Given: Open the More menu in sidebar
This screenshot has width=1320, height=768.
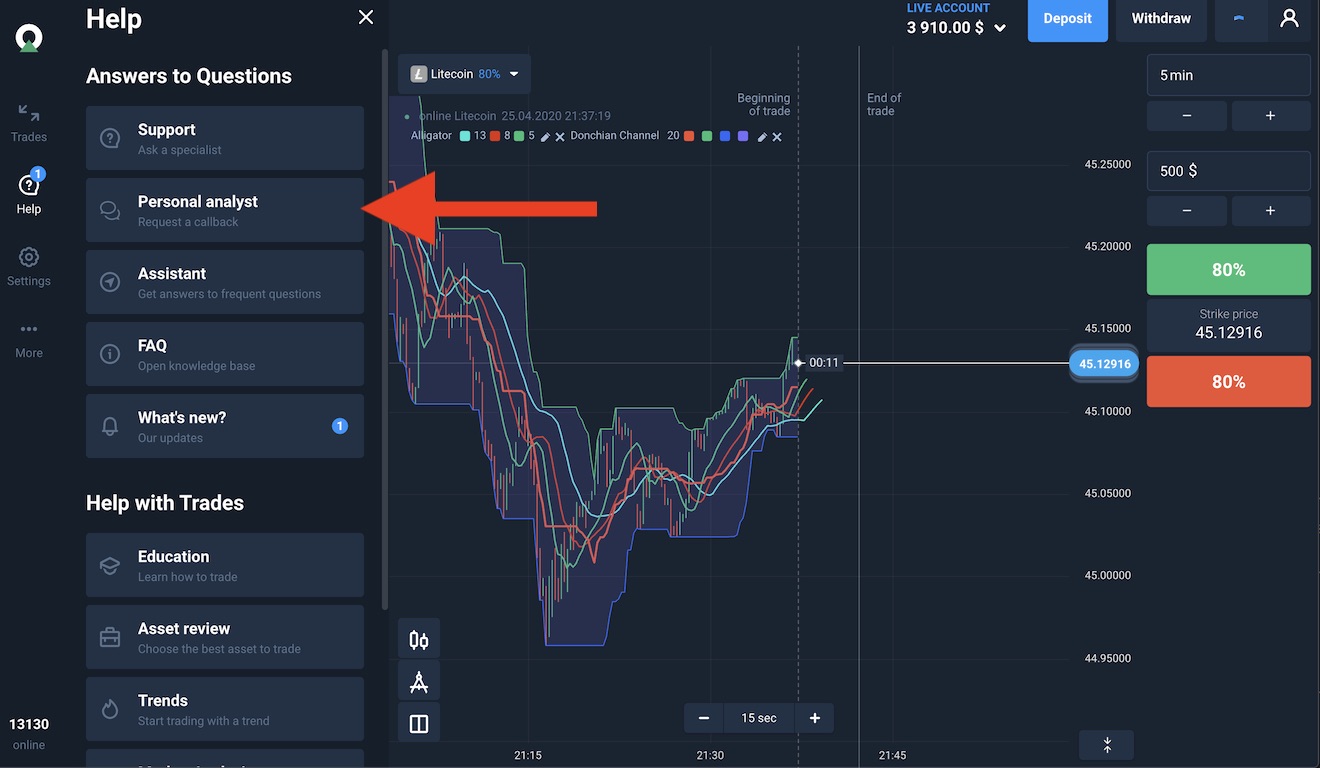Looking at the screenshot, I should (x=29, y=338).
